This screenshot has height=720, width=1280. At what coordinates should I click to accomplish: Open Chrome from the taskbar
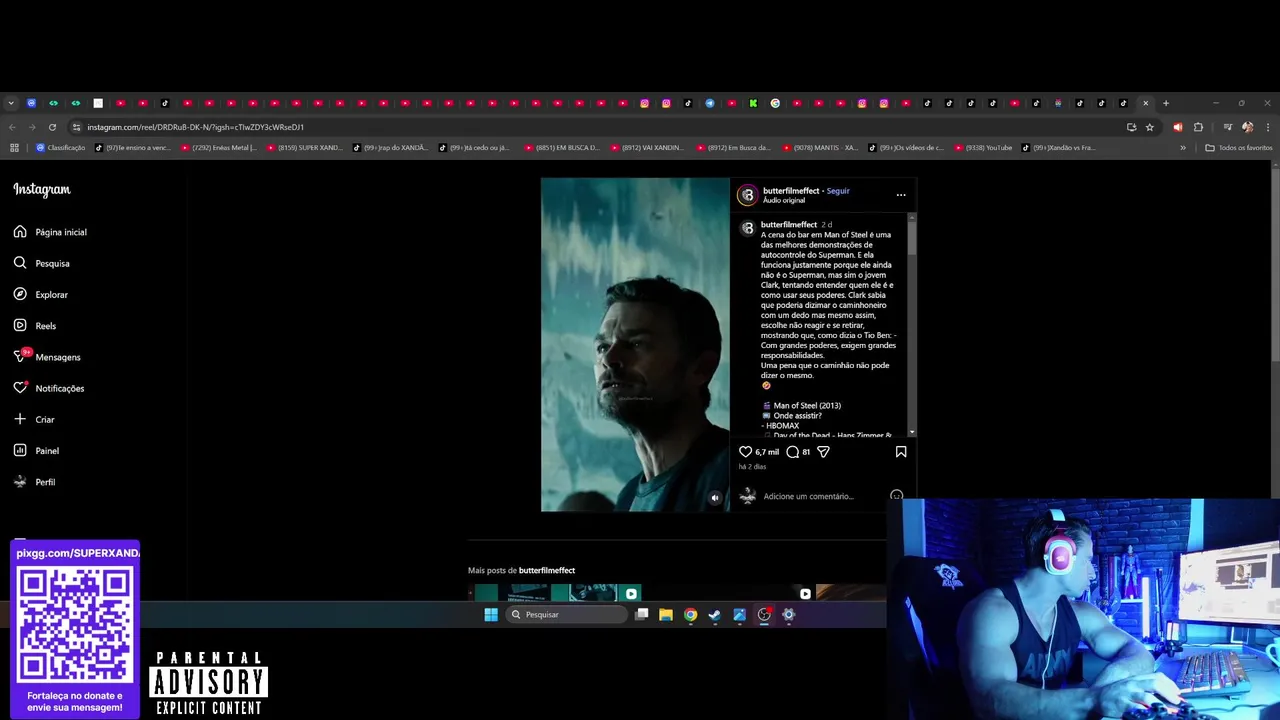pos(690,615)
